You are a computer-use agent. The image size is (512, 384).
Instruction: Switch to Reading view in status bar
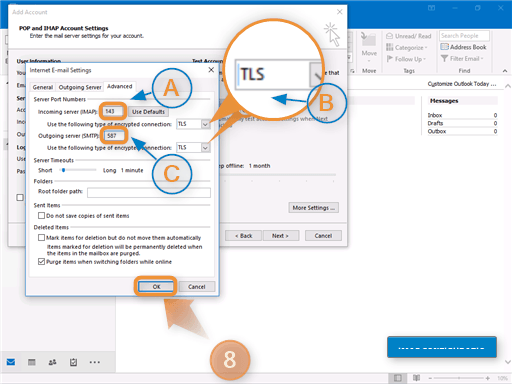point(416,378)
